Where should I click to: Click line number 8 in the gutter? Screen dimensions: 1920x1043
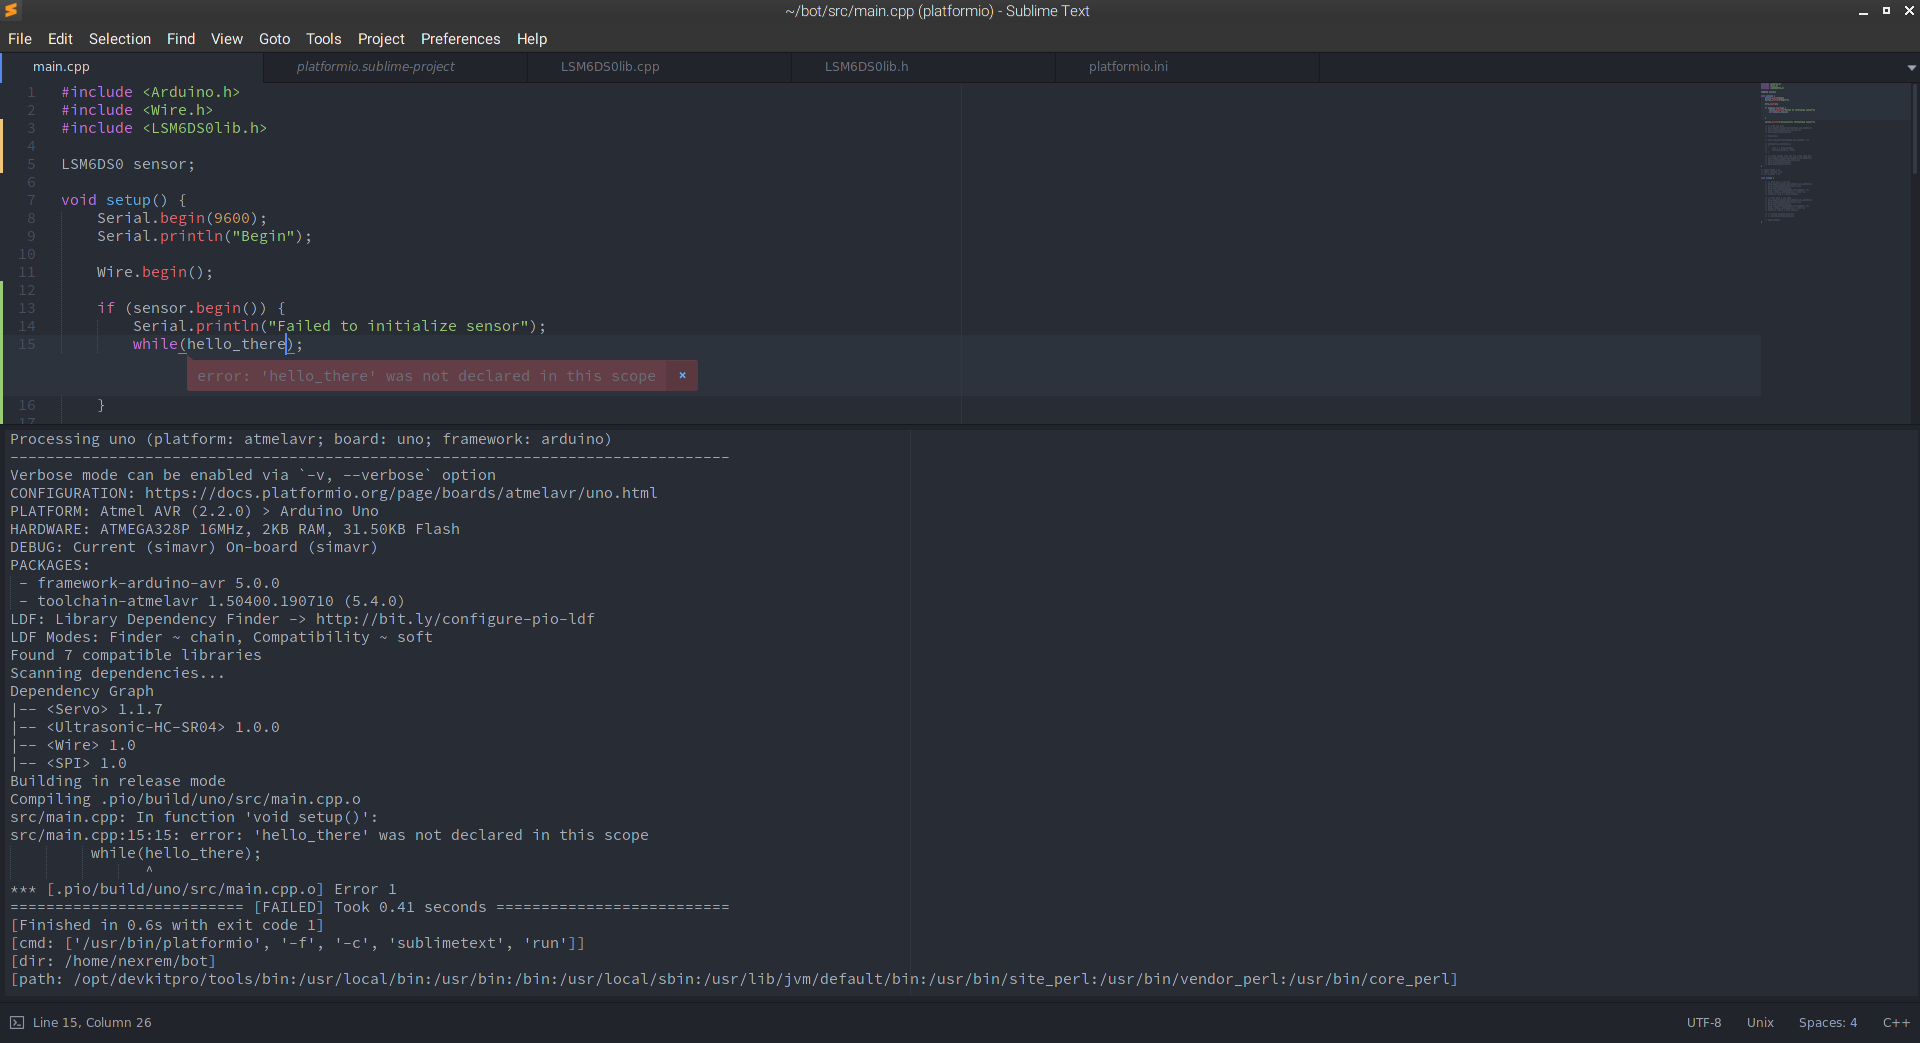(31, 218)
